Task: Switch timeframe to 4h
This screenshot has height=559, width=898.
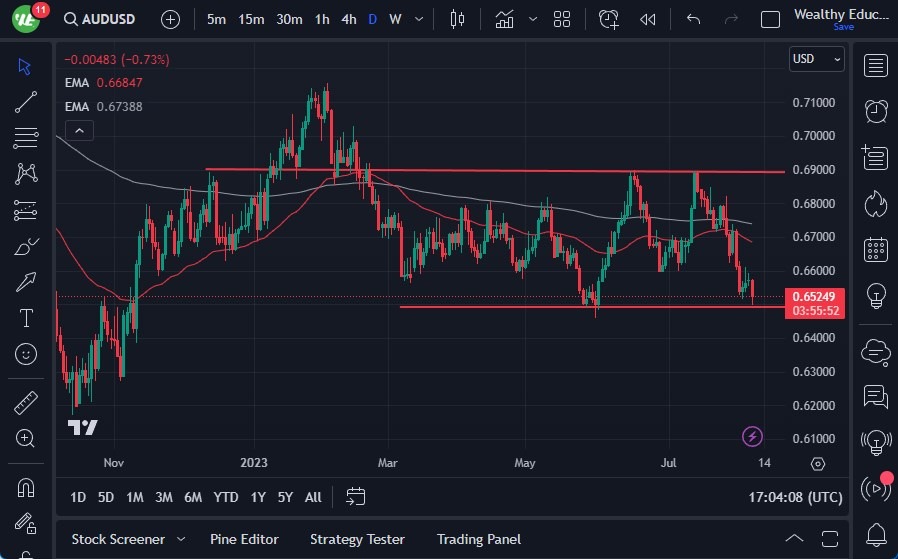Action: pyautogui.click(x=348, y=19)
